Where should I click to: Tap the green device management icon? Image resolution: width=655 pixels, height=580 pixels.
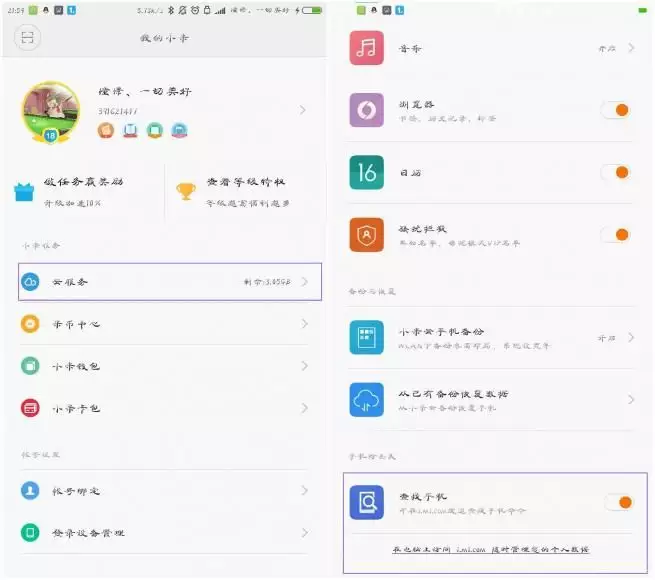[30, 532]
